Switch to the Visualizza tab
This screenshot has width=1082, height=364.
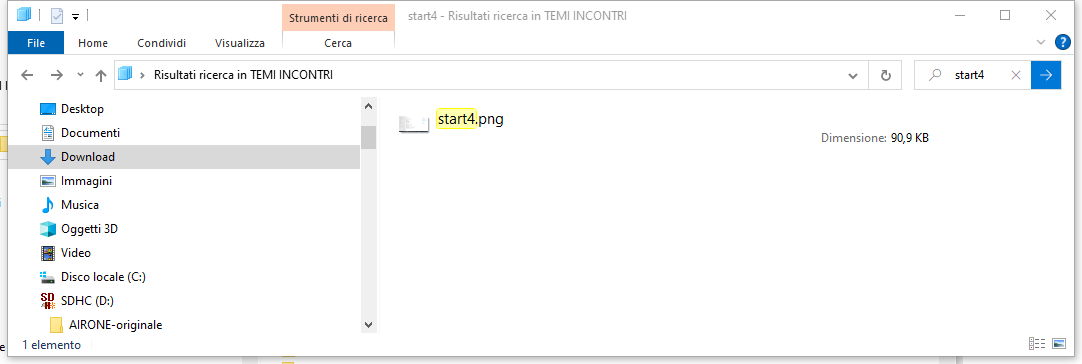(x=239, y=43)
